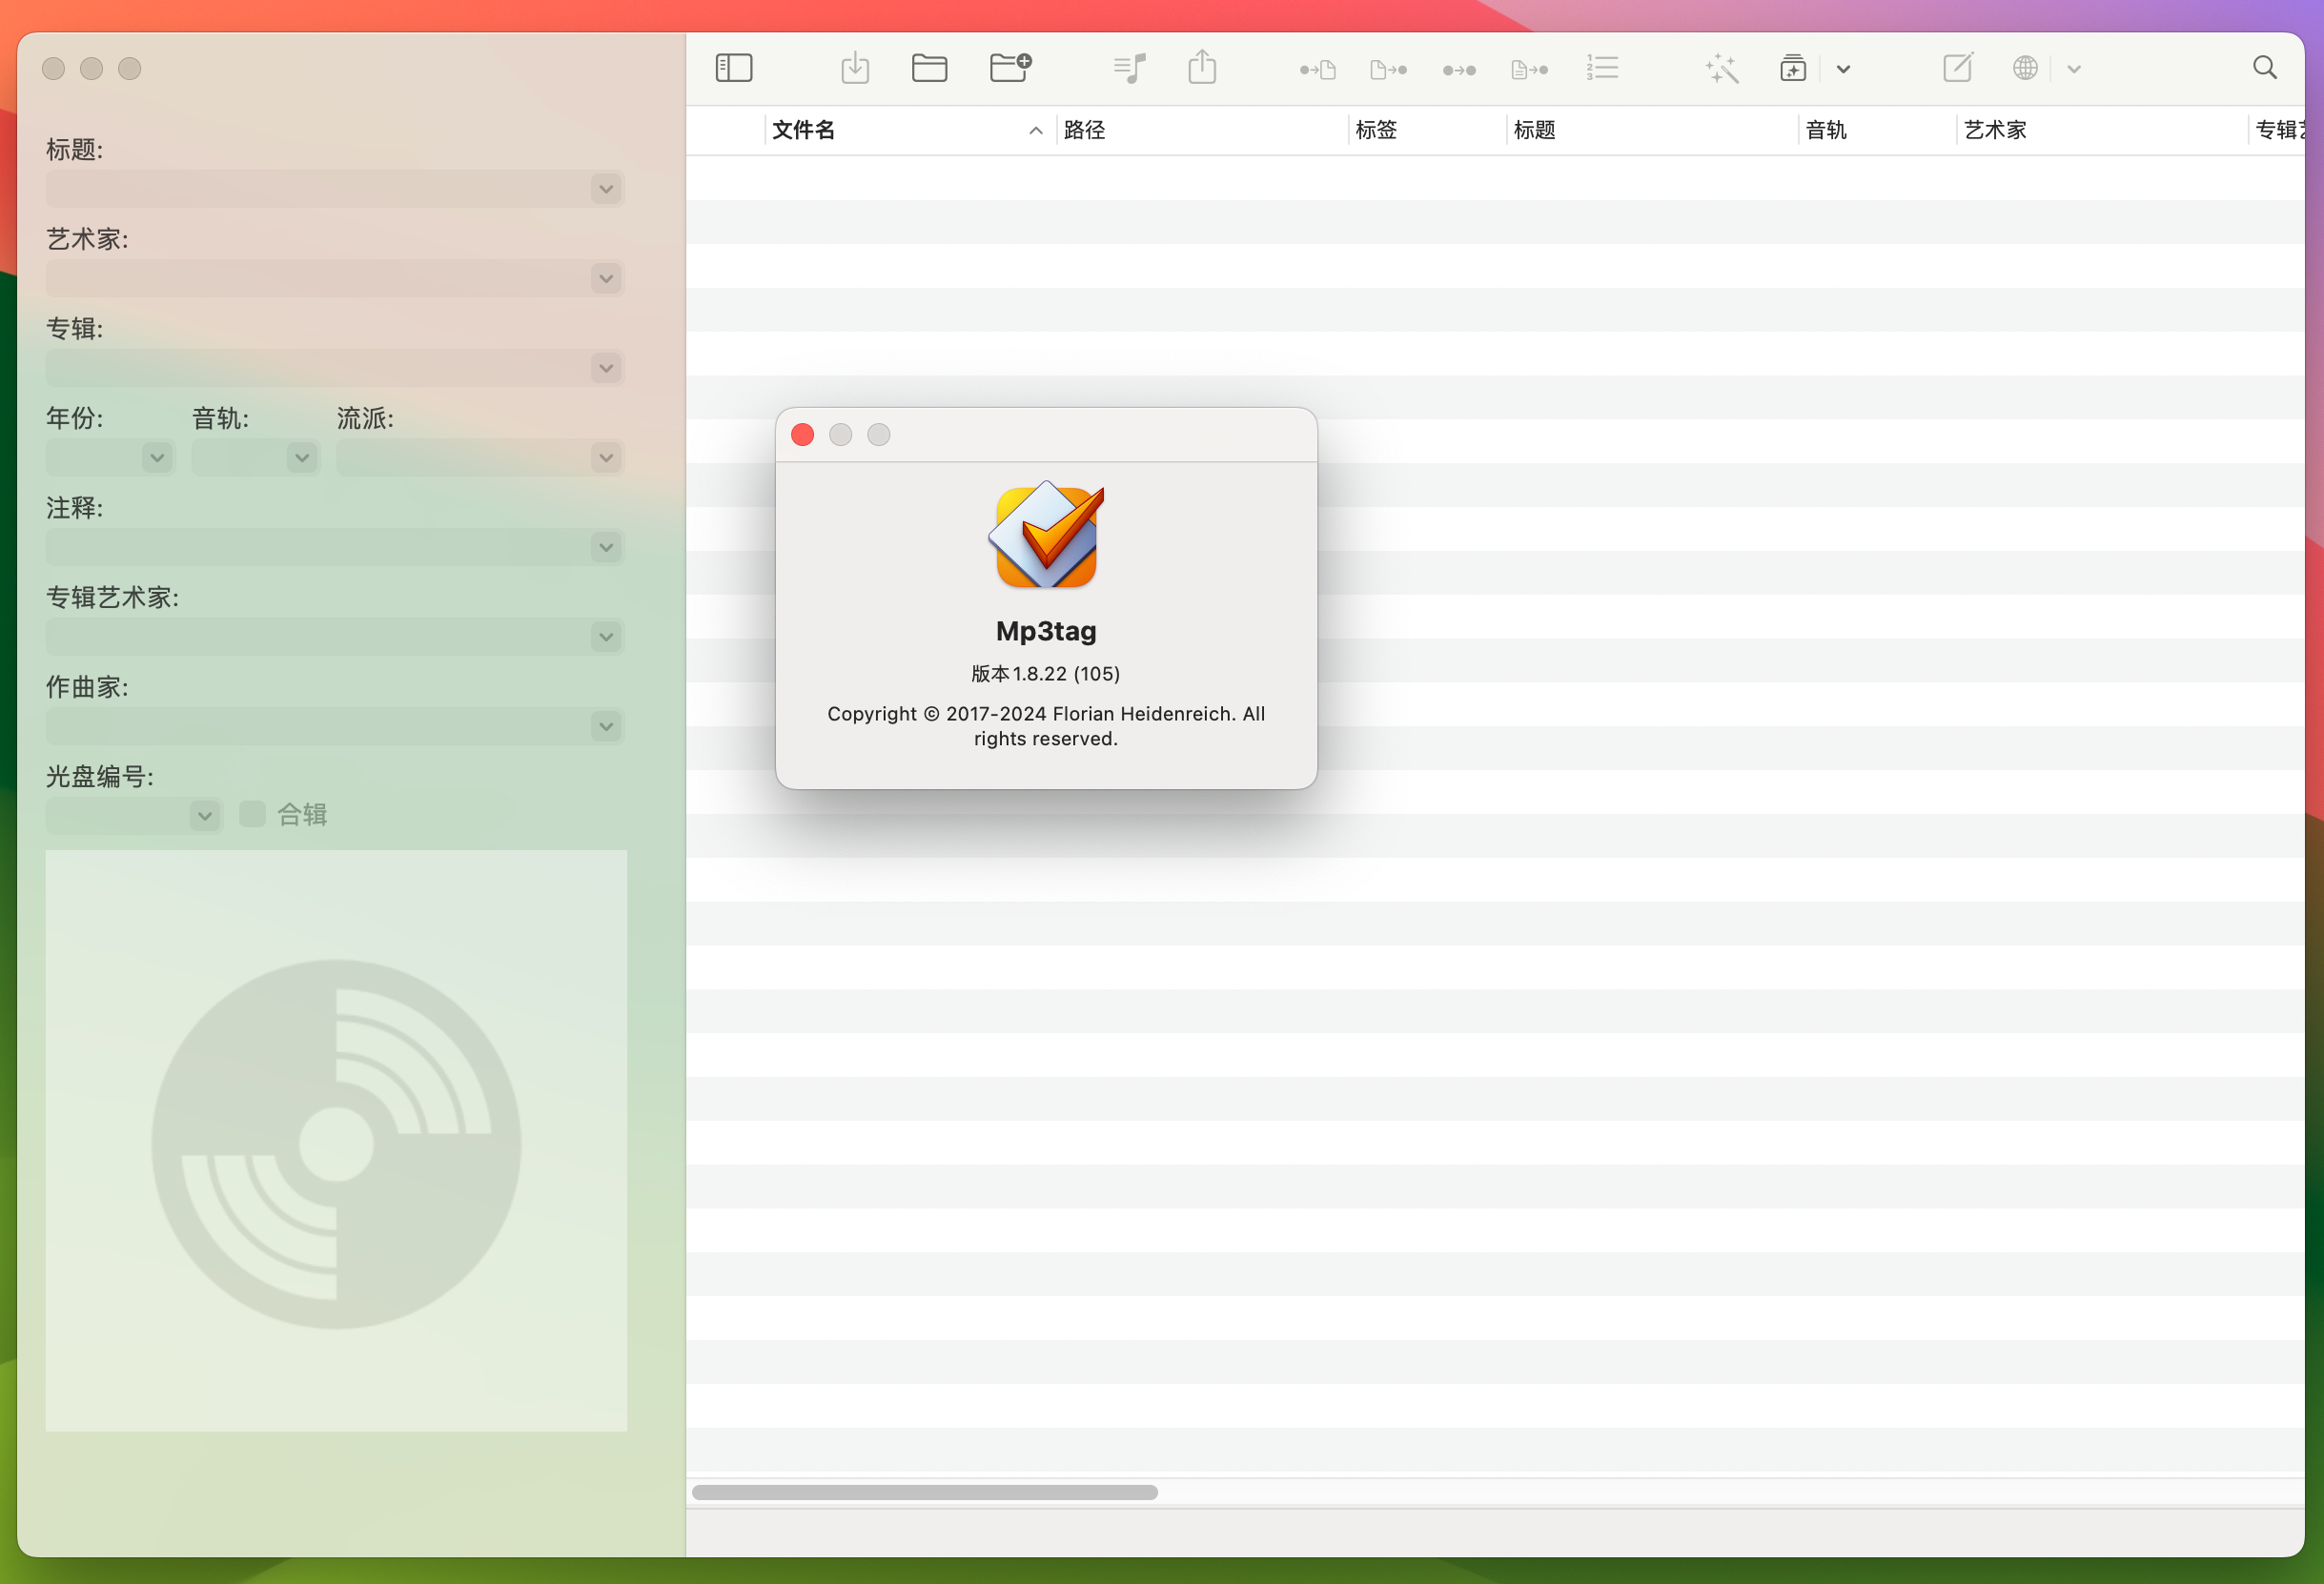Click the horizontal scrollbar of file list
The height and width of the screenshot is (1584, 2324).
(924, 1492)
